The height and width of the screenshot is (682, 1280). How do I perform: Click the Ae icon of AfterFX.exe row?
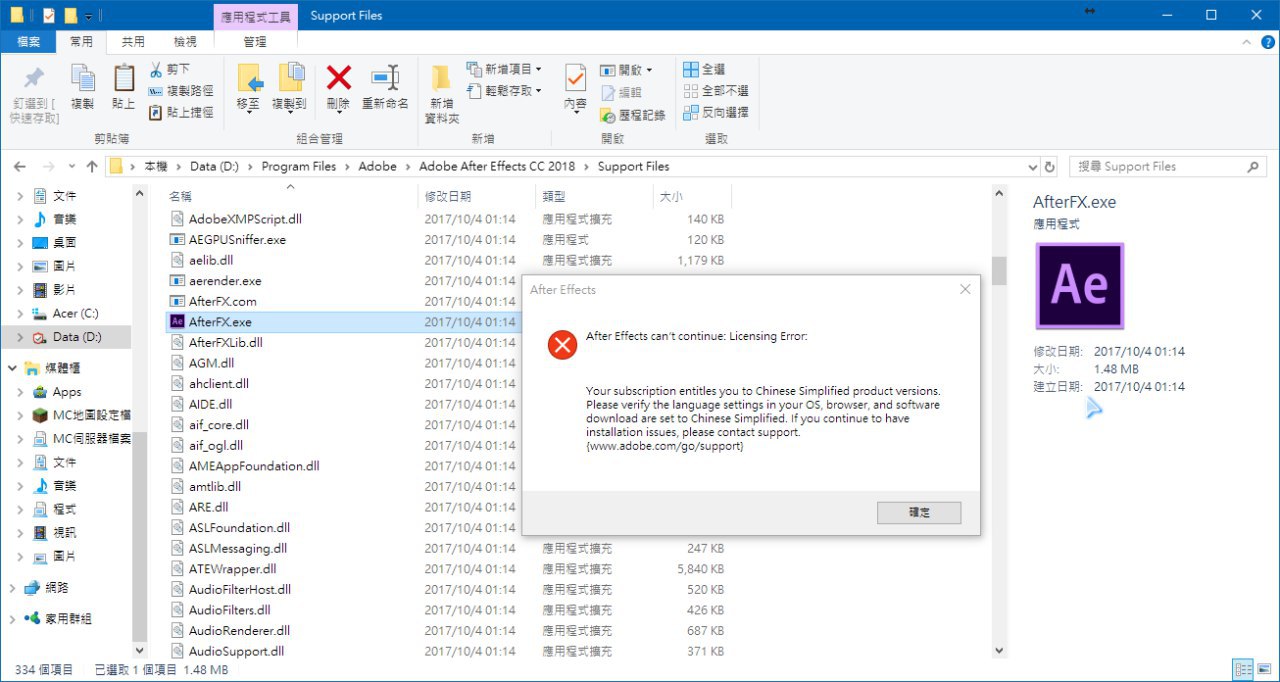click(177, 322)
